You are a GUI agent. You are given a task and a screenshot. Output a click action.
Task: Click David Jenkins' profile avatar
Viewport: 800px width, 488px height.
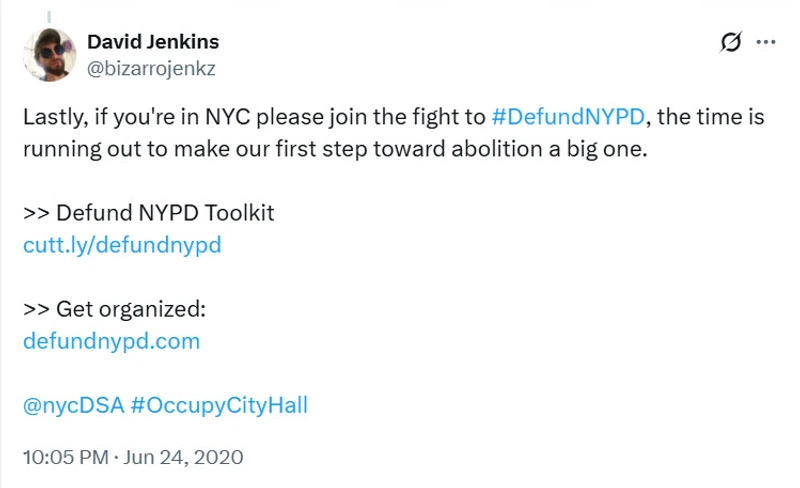50,55
